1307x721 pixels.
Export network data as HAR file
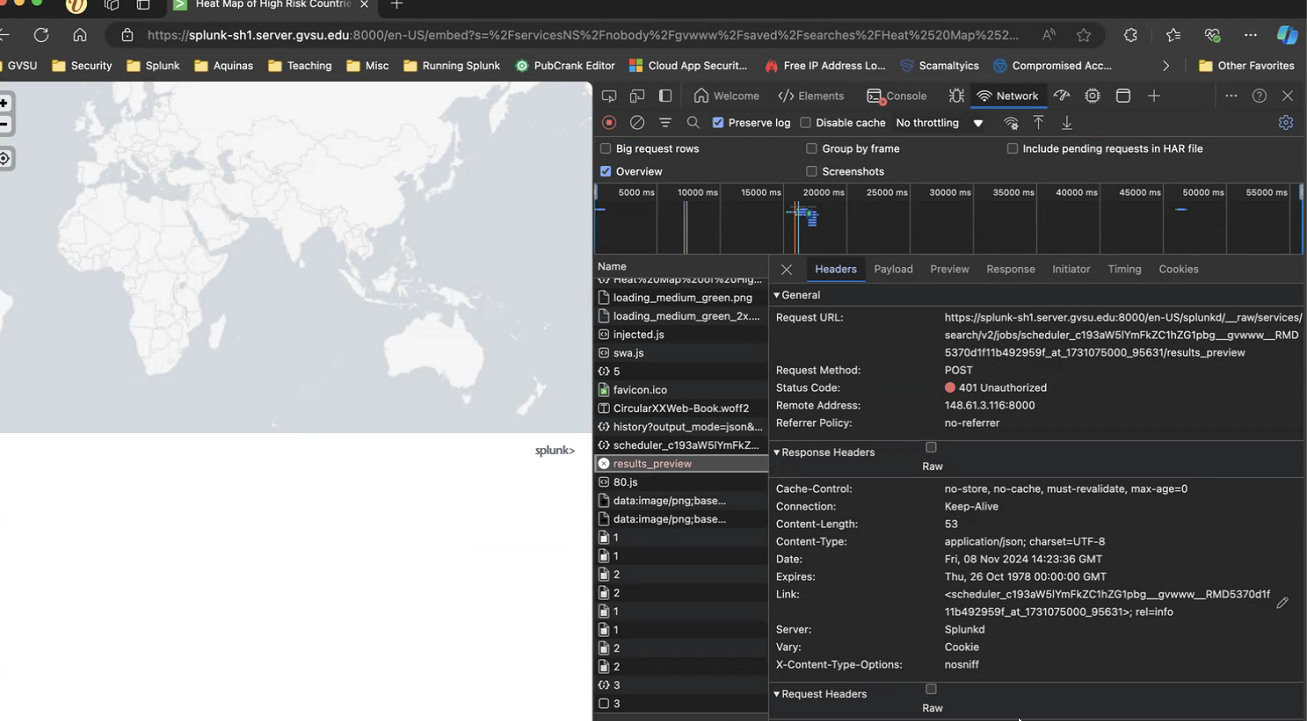point(1066,122)
